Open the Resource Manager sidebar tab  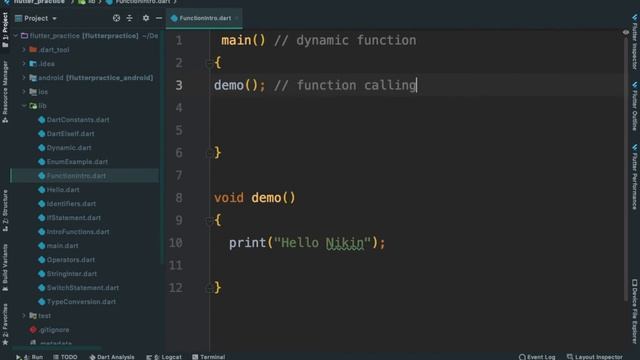(x=5, y=92)
